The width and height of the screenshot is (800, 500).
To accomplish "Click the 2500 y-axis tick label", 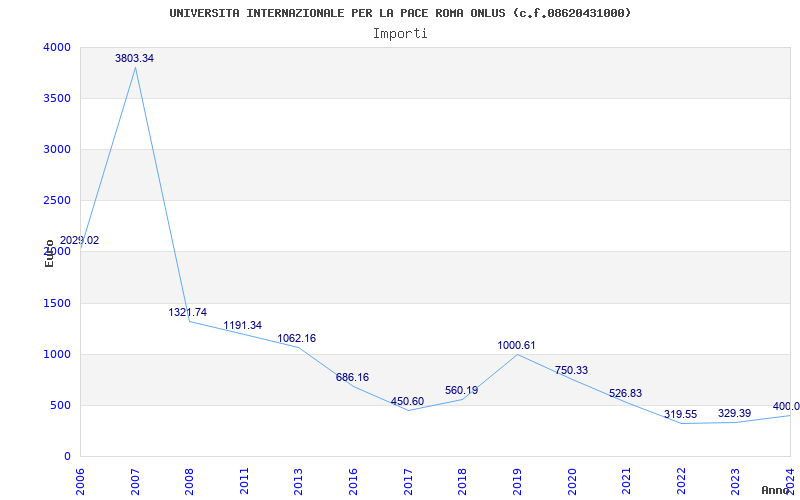I will click(57, 201).
